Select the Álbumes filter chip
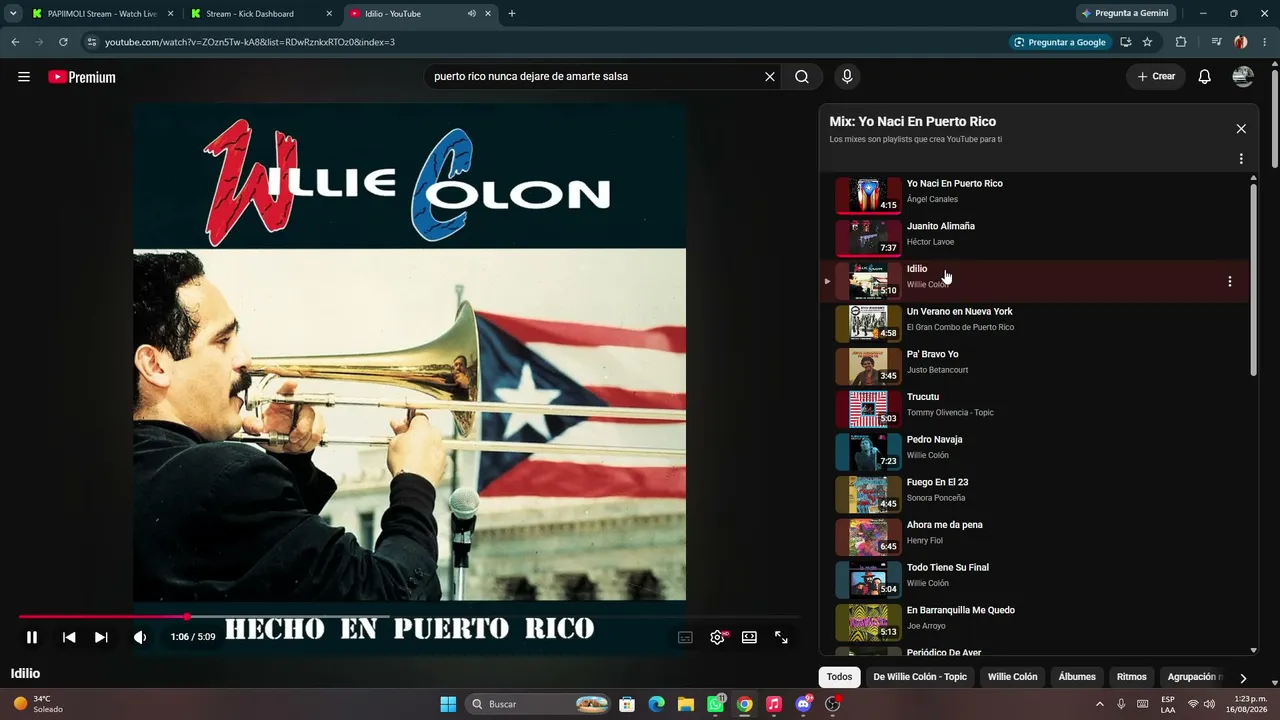 (1077, 677)
